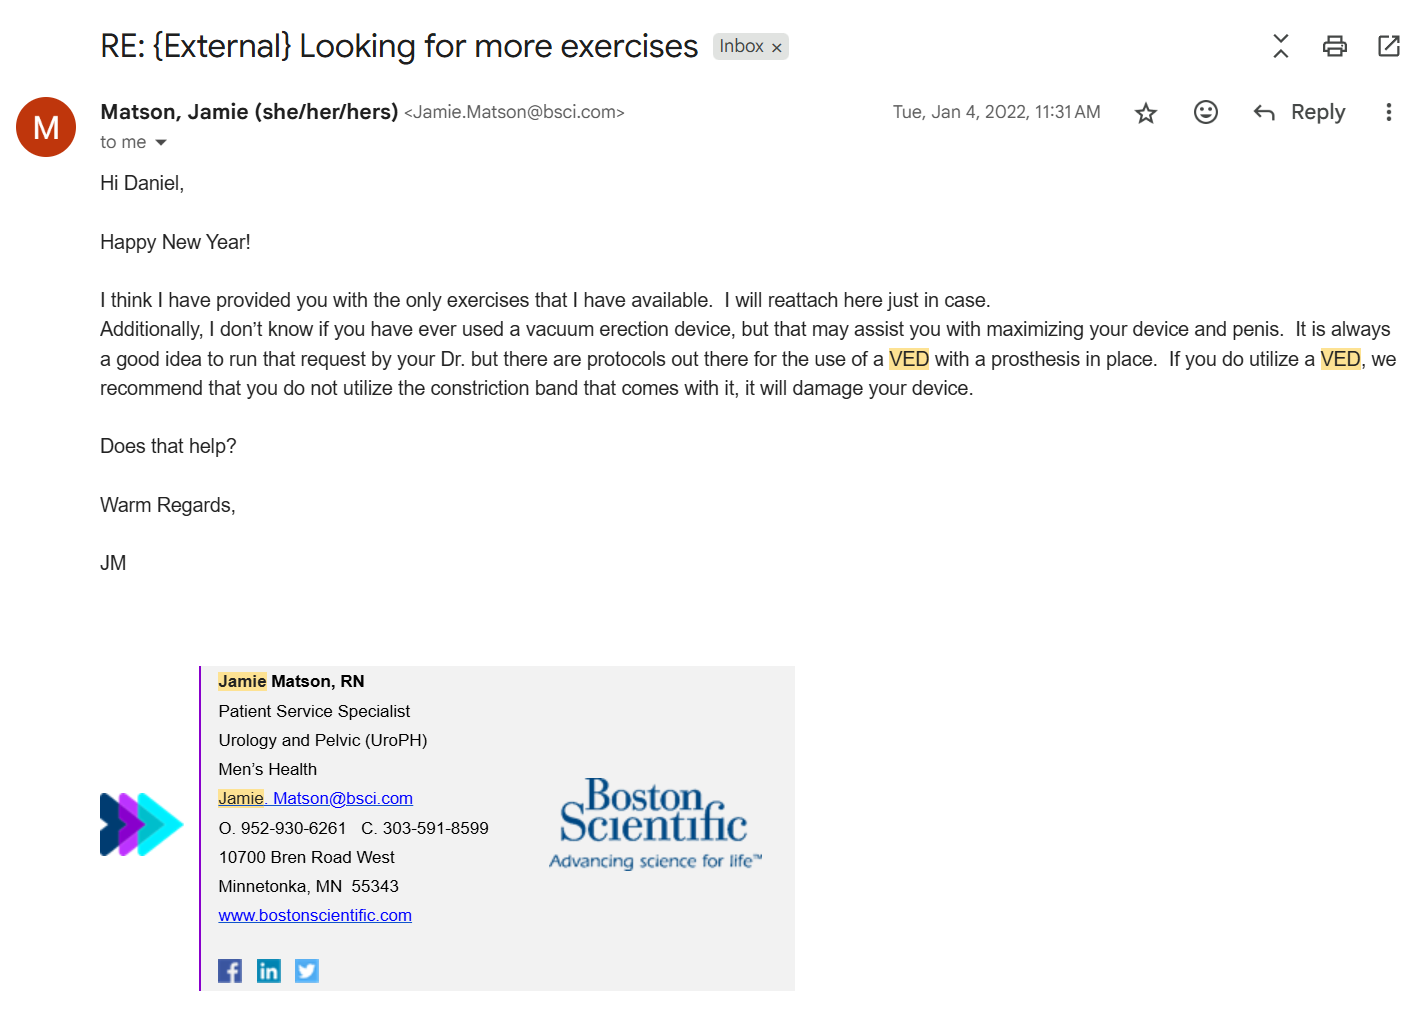The width and height of the screenshot is (1415, 1019).
Task: Expand the "to me" recipient details
Action: [161, 142]
